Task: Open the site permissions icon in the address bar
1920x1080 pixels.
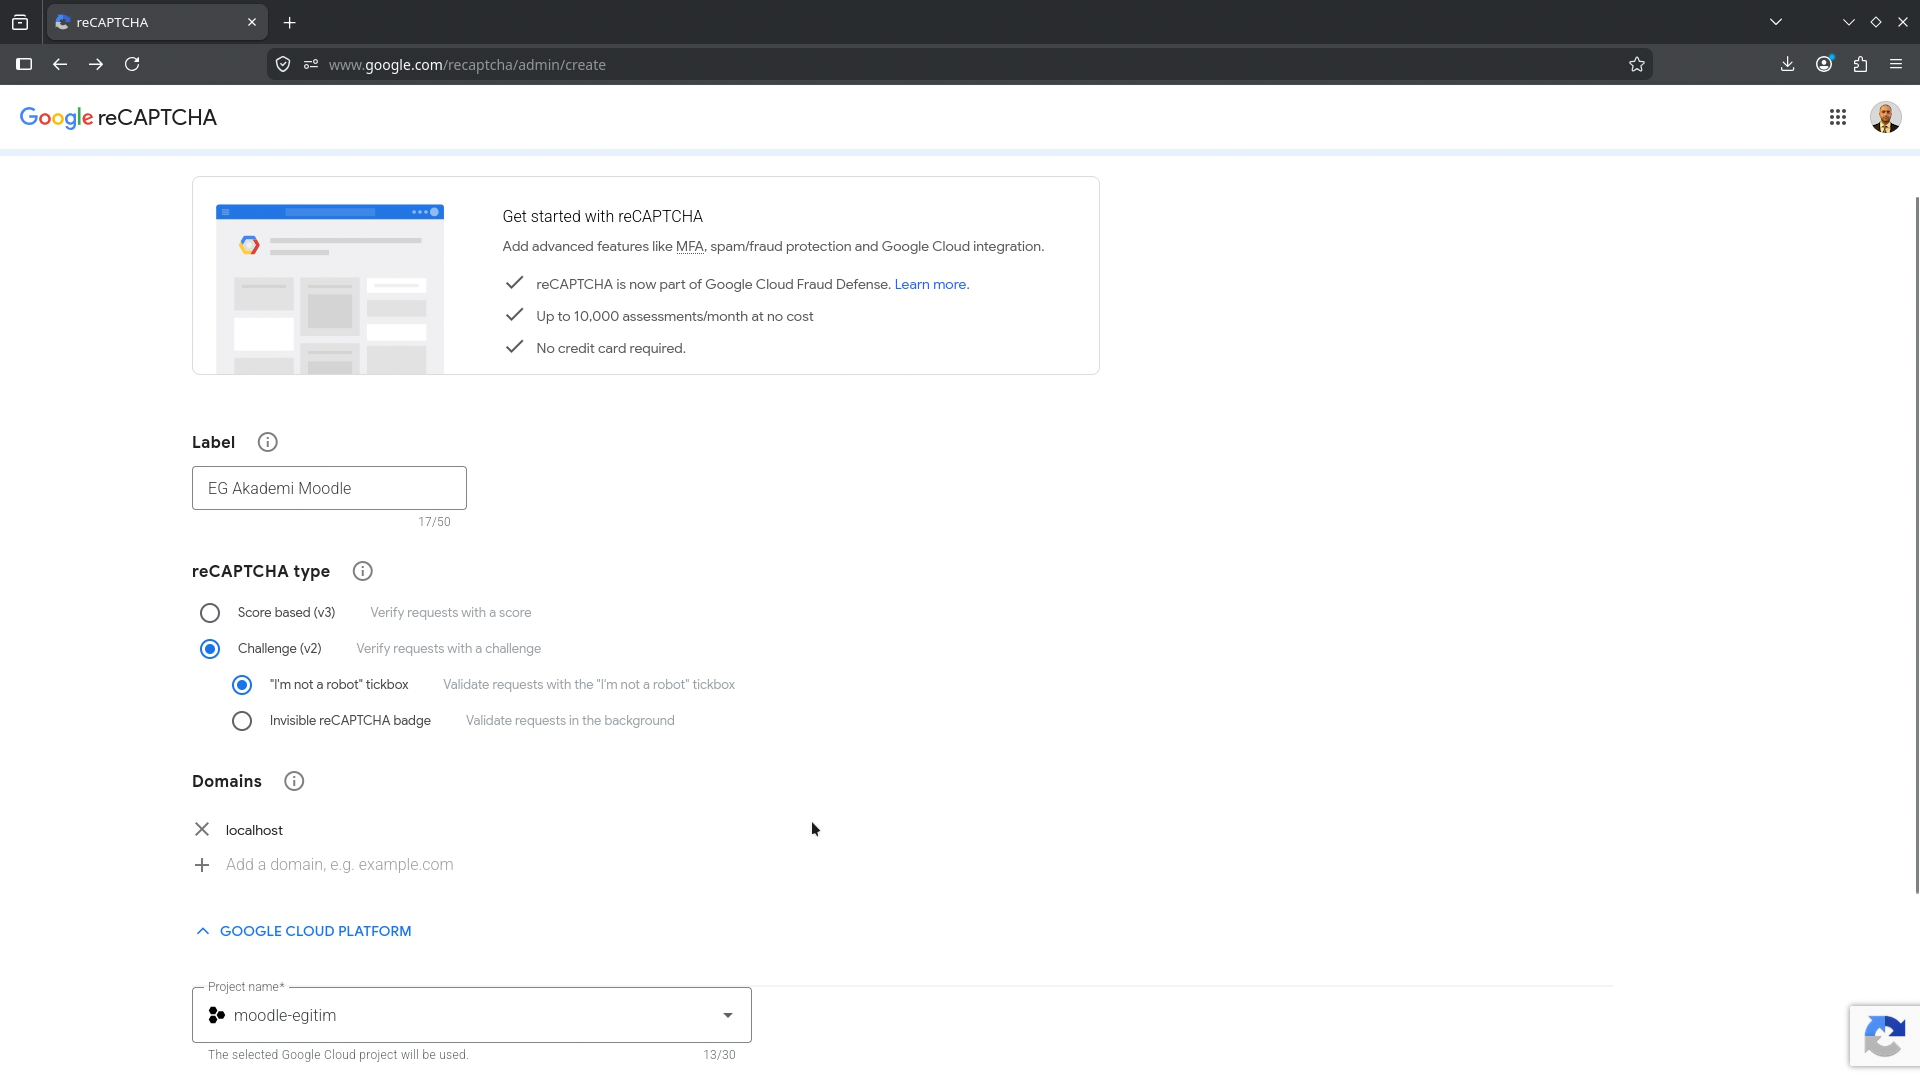Action: coord(311,65)
